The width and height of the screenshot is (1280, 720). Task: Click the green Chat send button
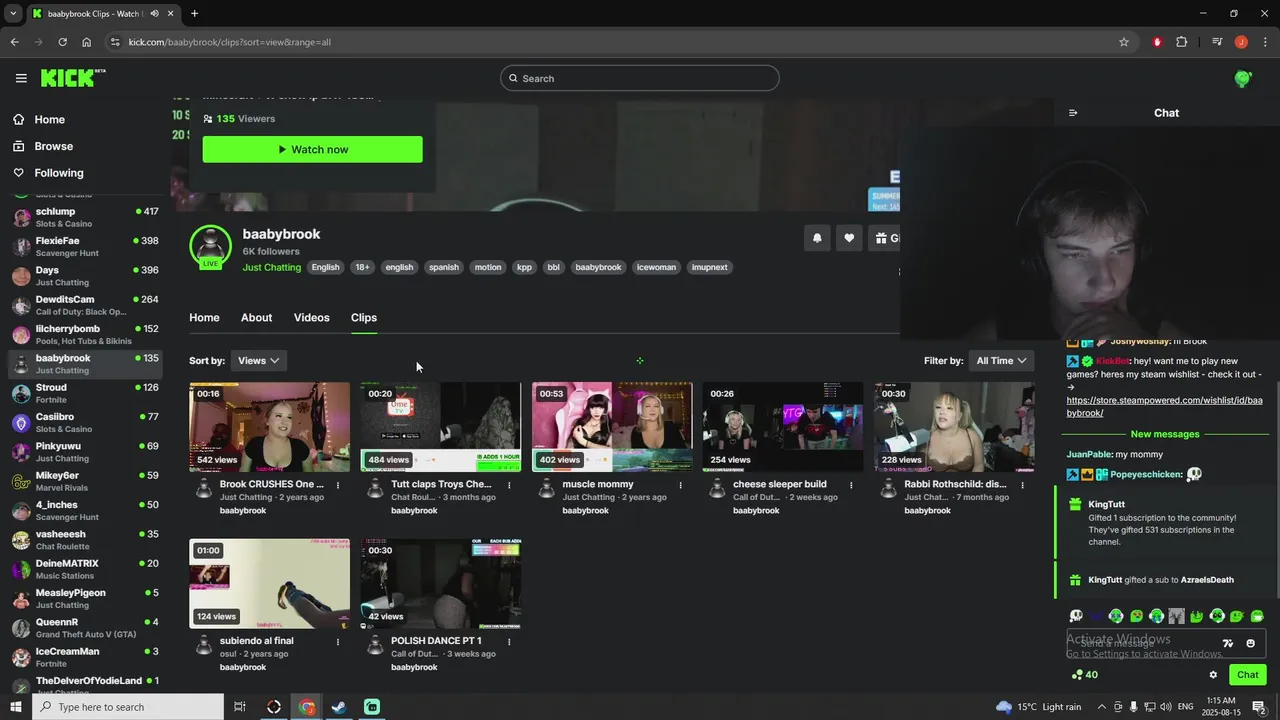coord(1248,675)
